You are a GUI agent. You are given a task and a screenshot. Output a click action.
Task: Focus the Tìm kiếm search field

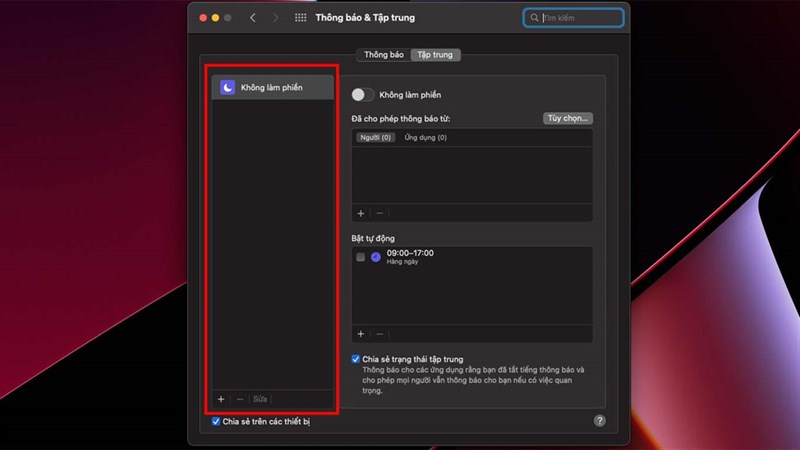tap(573, 18)
